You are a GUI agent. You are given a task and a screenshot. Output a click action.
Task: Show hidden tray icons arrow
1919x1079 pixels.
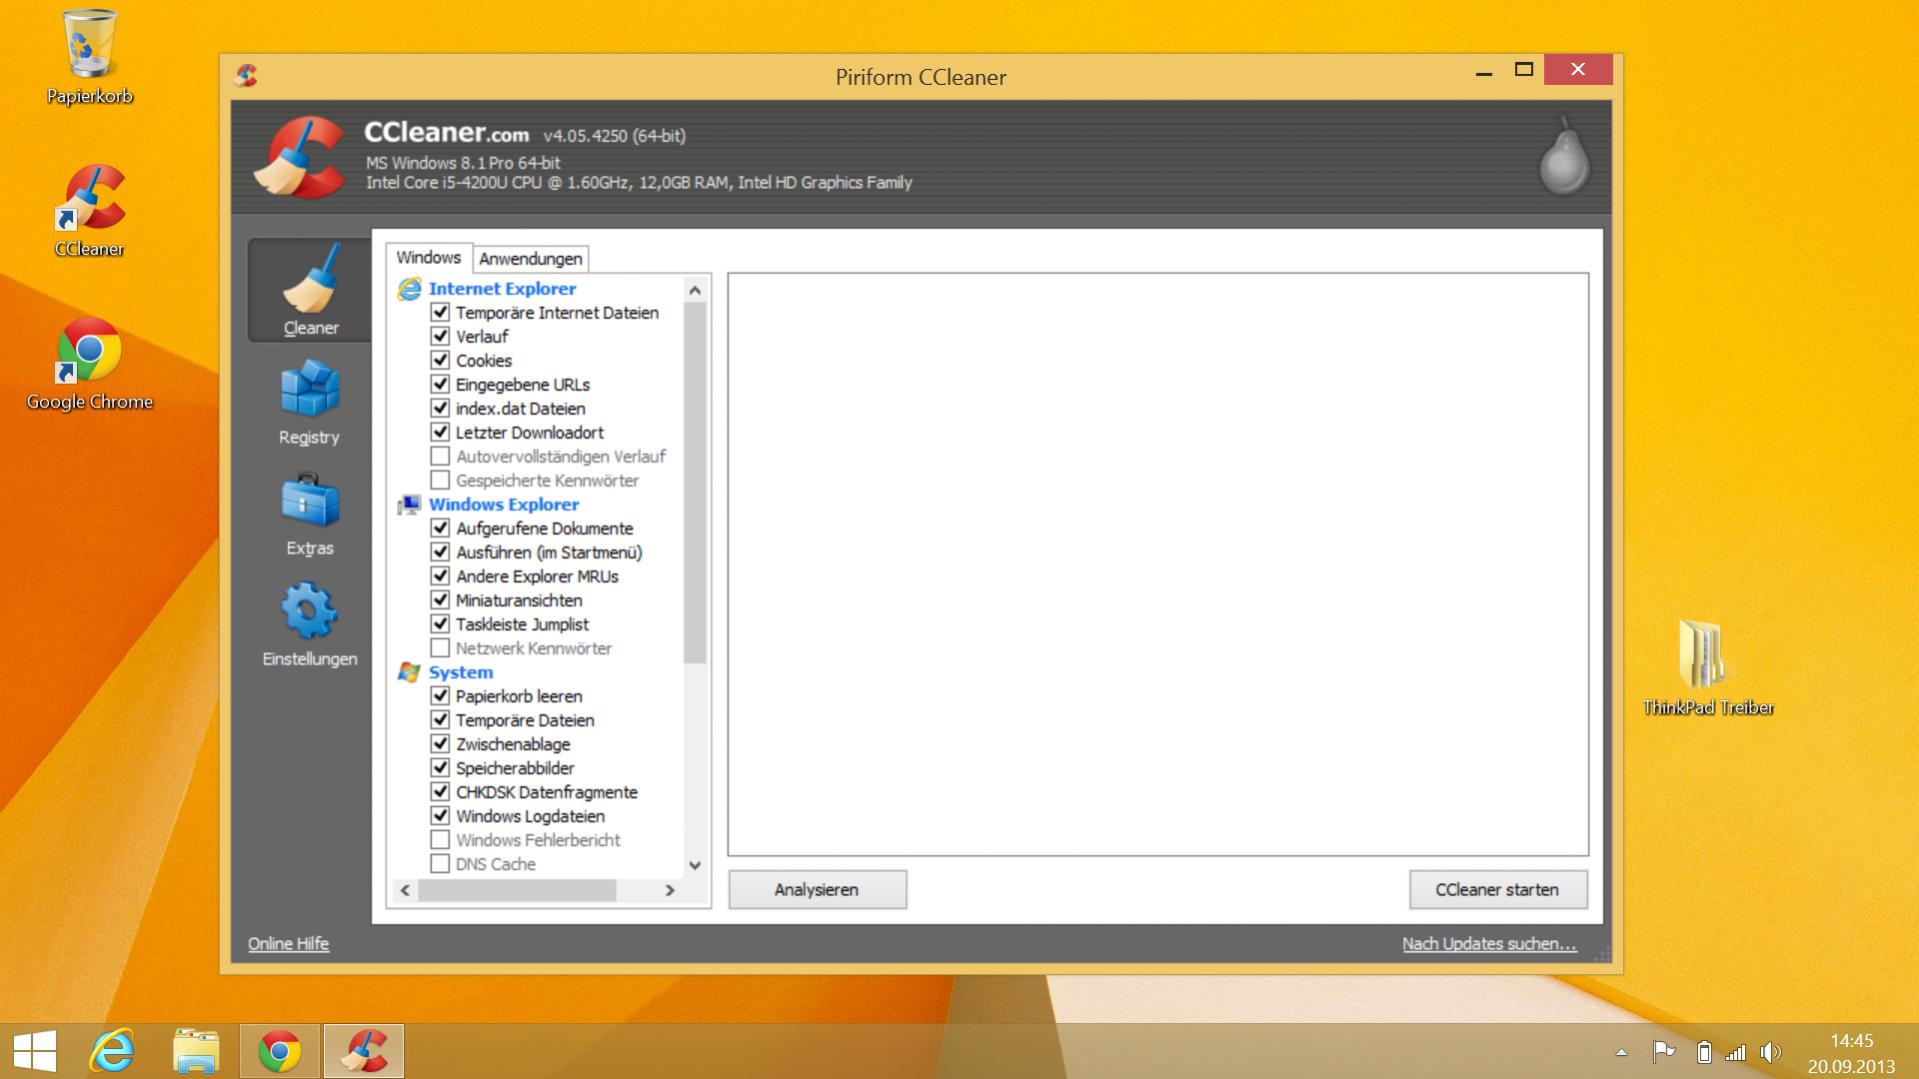pyautogui.click(x=1621, y=1053)
